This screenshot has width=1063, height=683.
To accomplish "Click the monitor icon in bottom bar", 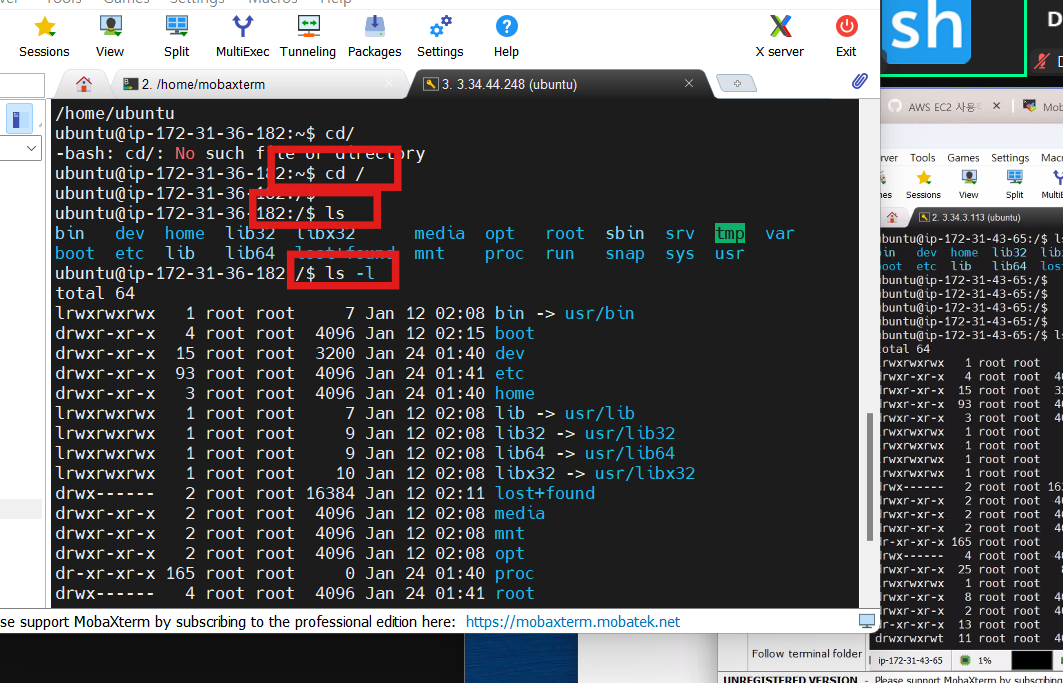I will tap(866, 621).
